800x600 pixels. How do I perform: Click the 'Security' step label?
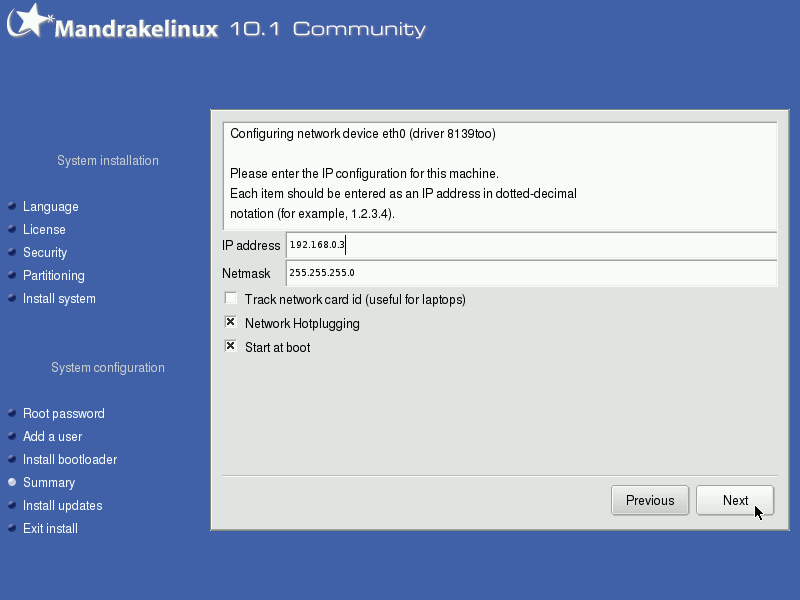coord(45,253)
